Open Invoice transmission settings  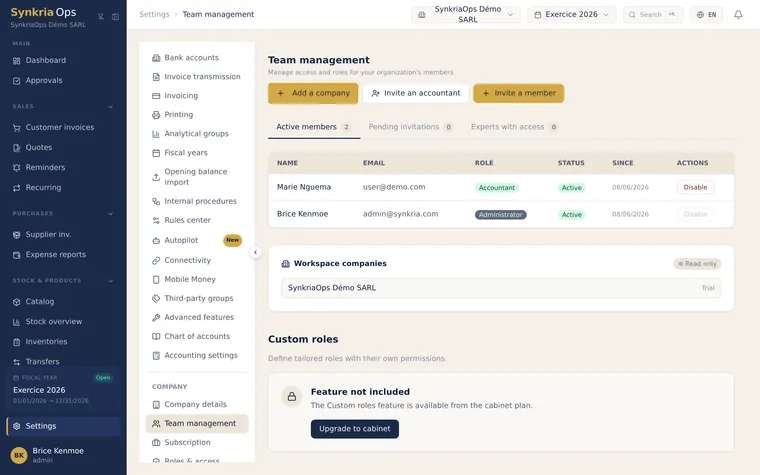point(197,77)
